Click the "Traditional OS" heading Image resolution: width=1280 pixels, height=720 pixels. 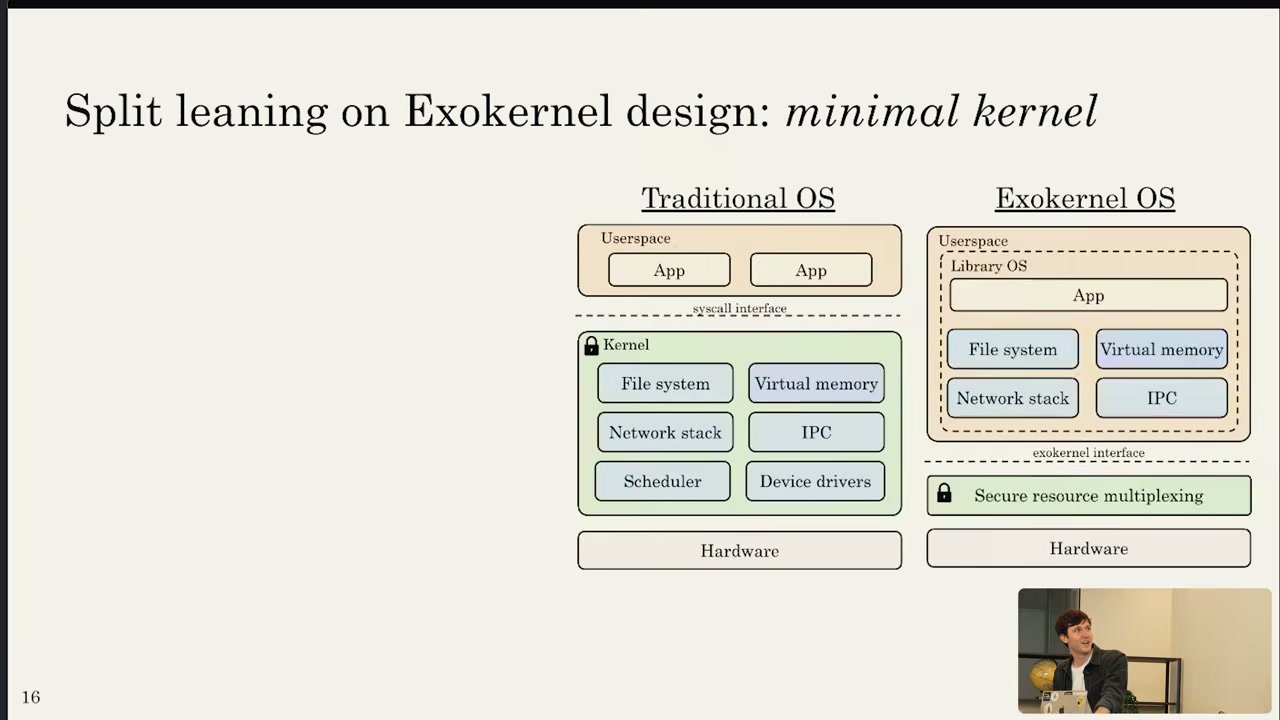[738, 198]
